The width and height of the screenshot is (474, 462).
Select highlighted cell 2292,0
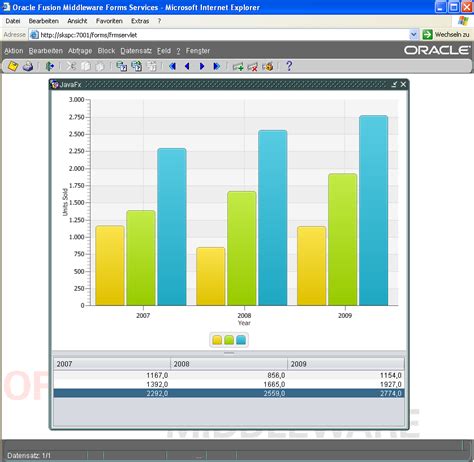point(112,393)
